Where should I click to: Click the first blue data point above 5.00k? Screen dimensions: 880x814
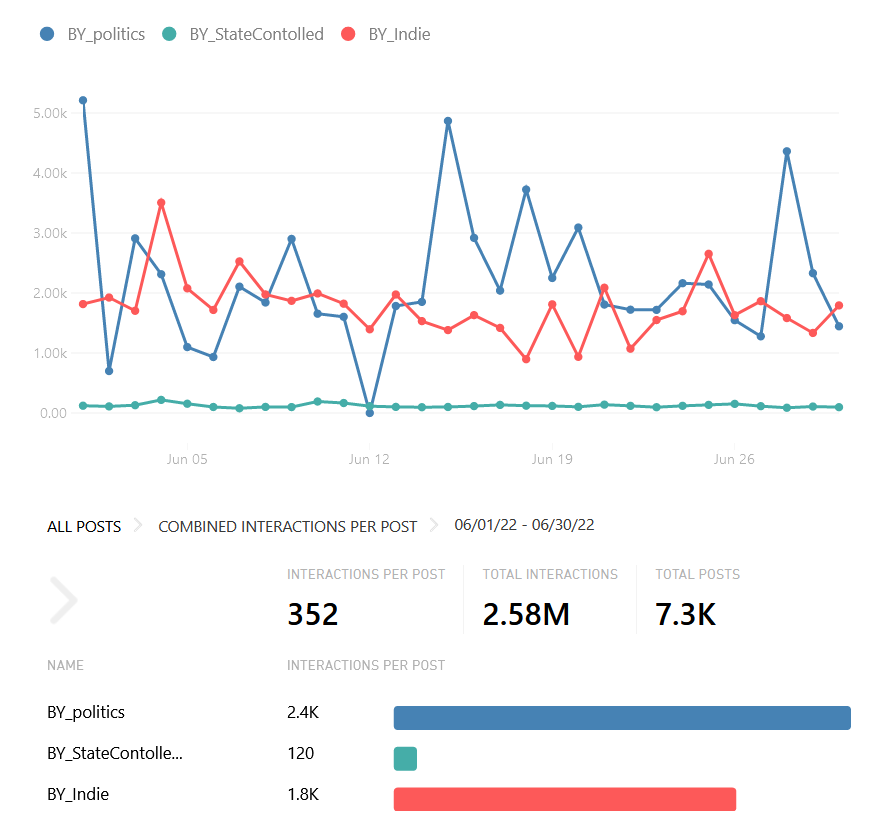[83, 100]
